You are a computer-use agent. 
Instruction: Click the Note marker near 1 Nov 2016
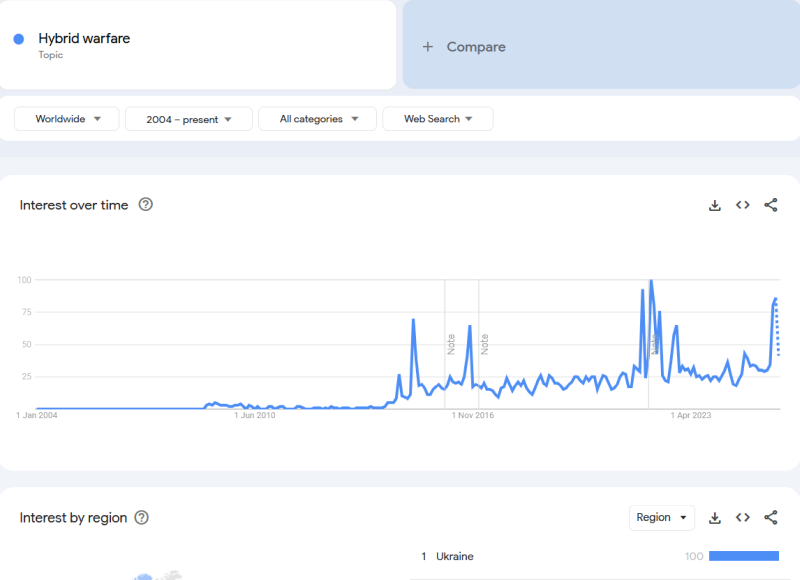click(x=485, y=344)
